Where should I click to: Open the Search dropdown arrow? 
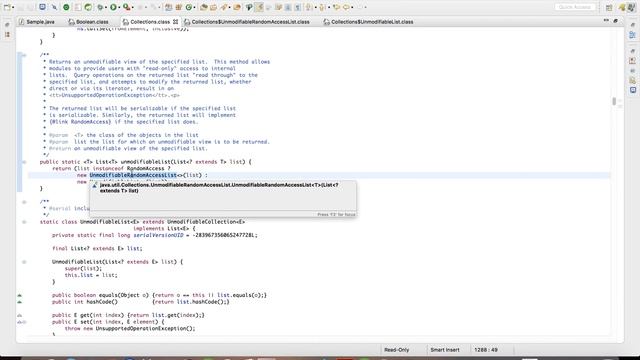(x=229, y=7)
